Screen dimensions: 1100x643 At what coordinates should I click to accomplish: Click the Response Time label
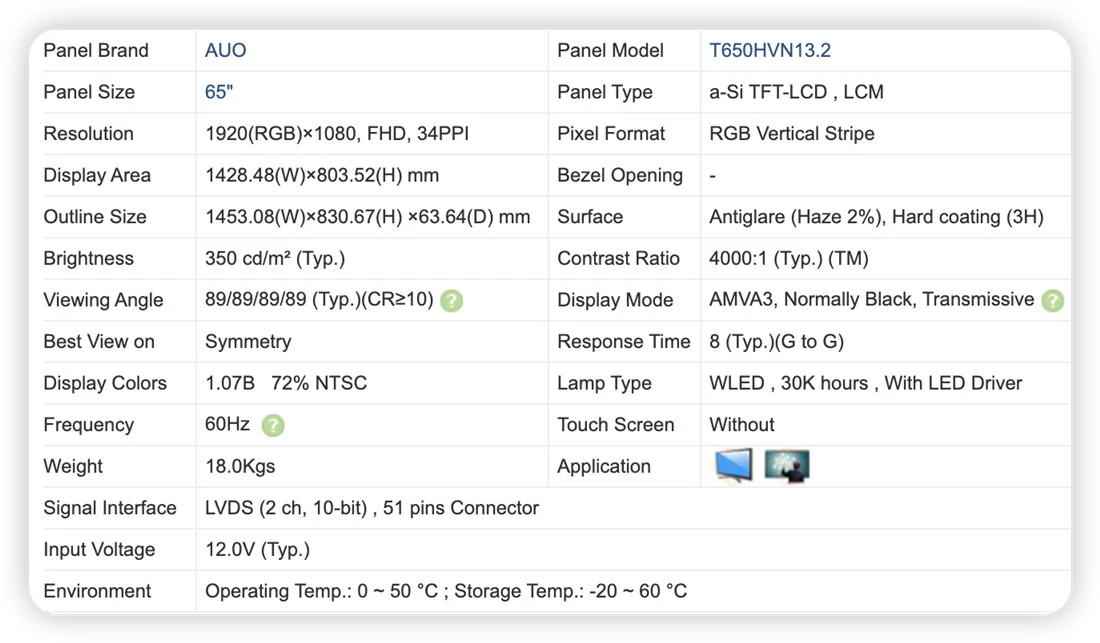[624, 341]
